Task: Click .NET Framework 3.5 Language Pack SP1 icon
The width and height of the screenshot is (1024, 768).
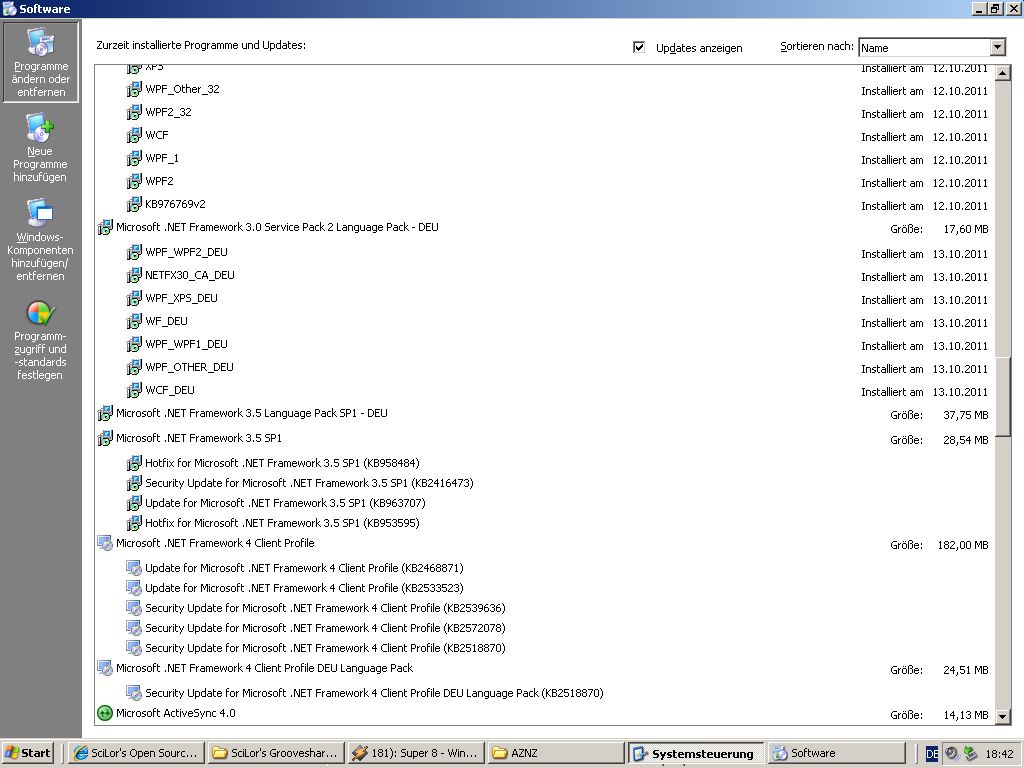Action: point(104,413)
